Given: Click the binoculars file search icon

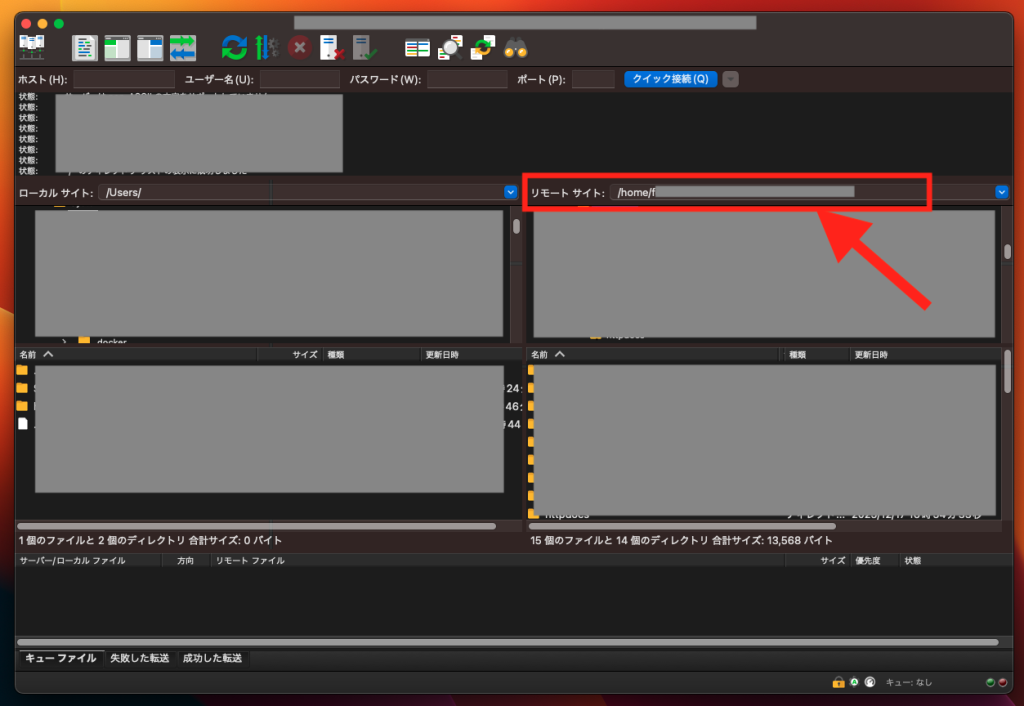Looking at the screenshot, I should click(x=515, y=47).
